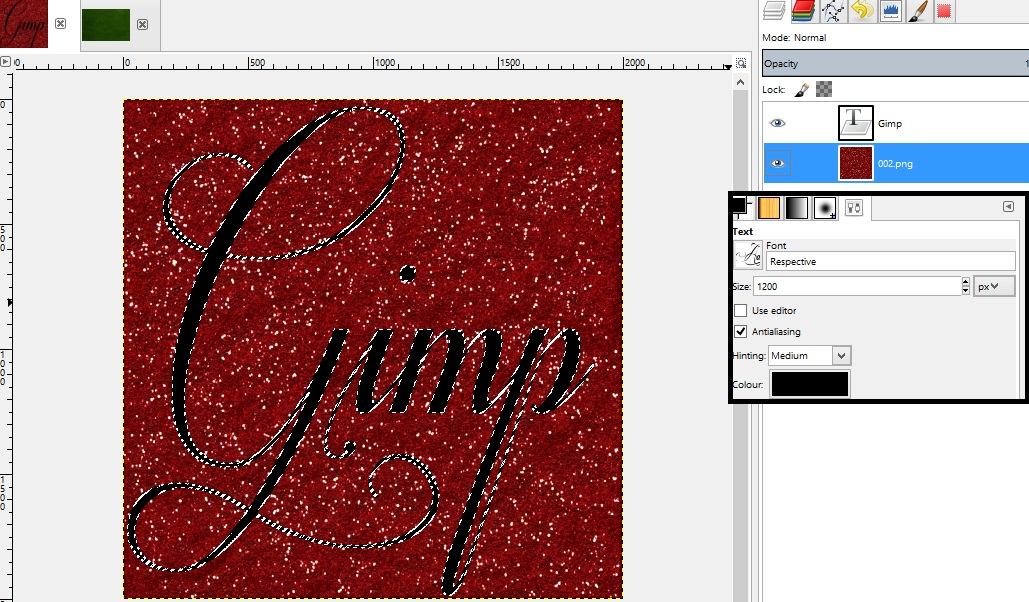Open the black text Colour swatch
The width and height of the screenshot is (1029, 602).
(x=810, y=384)
